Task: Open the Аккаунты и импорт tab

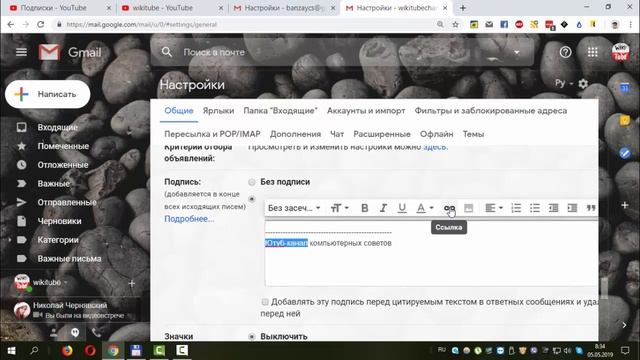Action: [366, 111]
